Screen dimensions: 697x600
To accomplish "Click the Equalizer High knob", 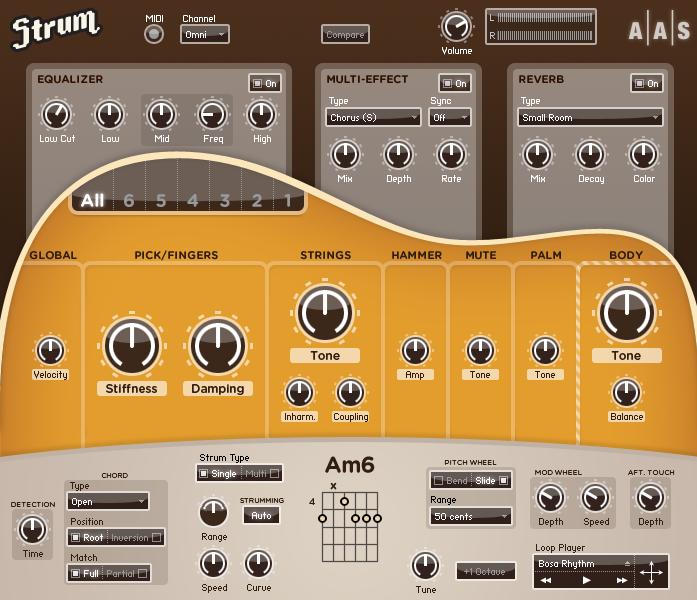I will 261,115.
